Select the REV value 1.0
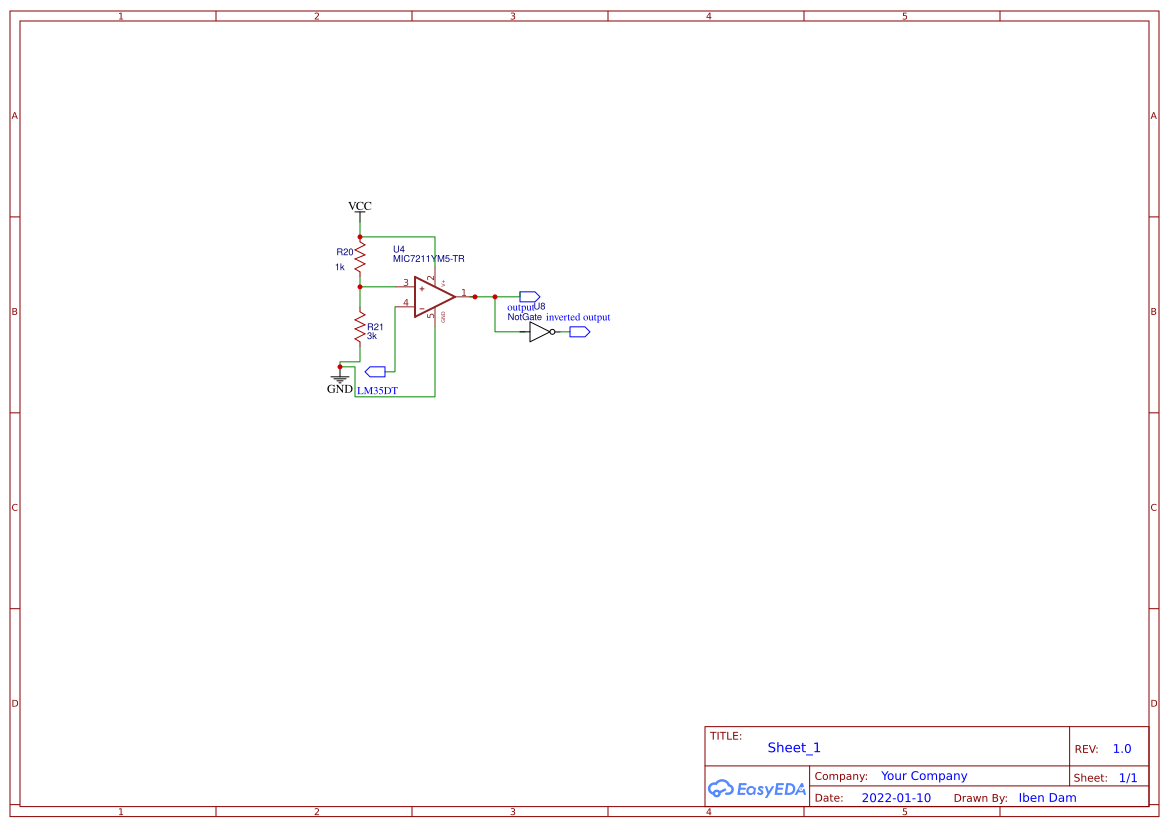1169x827 pixels. tap(1122, 749)
